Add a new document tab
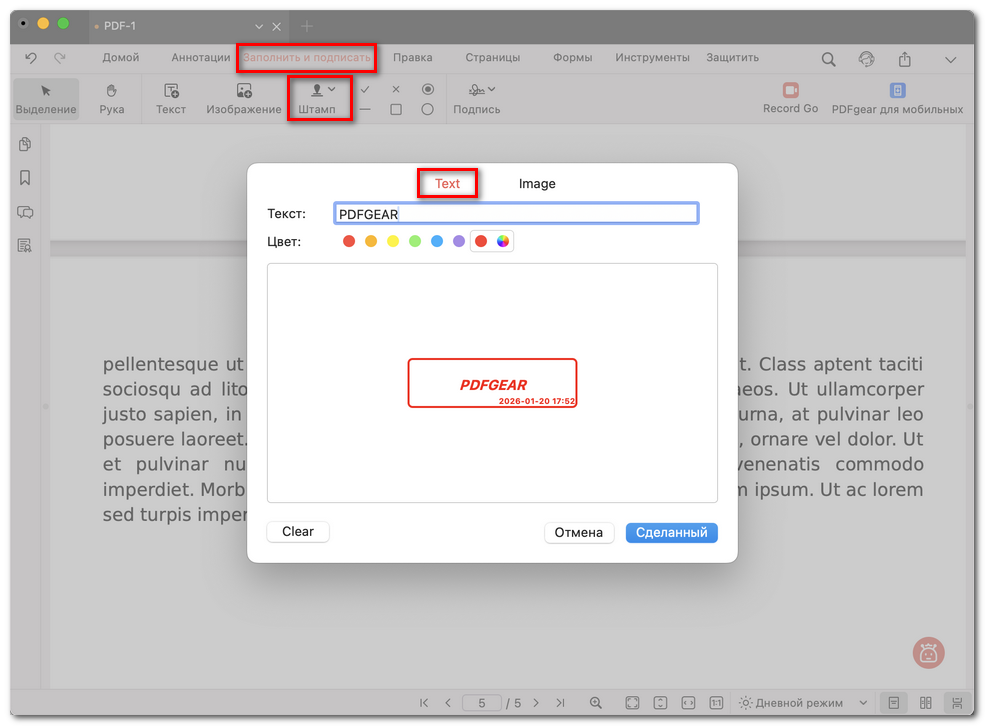 click(x=307, y=26)
